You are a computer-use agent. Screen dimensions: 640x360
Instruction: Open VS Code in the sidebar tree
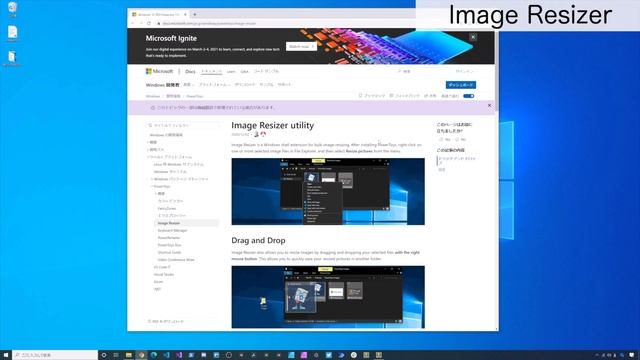(162, 267)
